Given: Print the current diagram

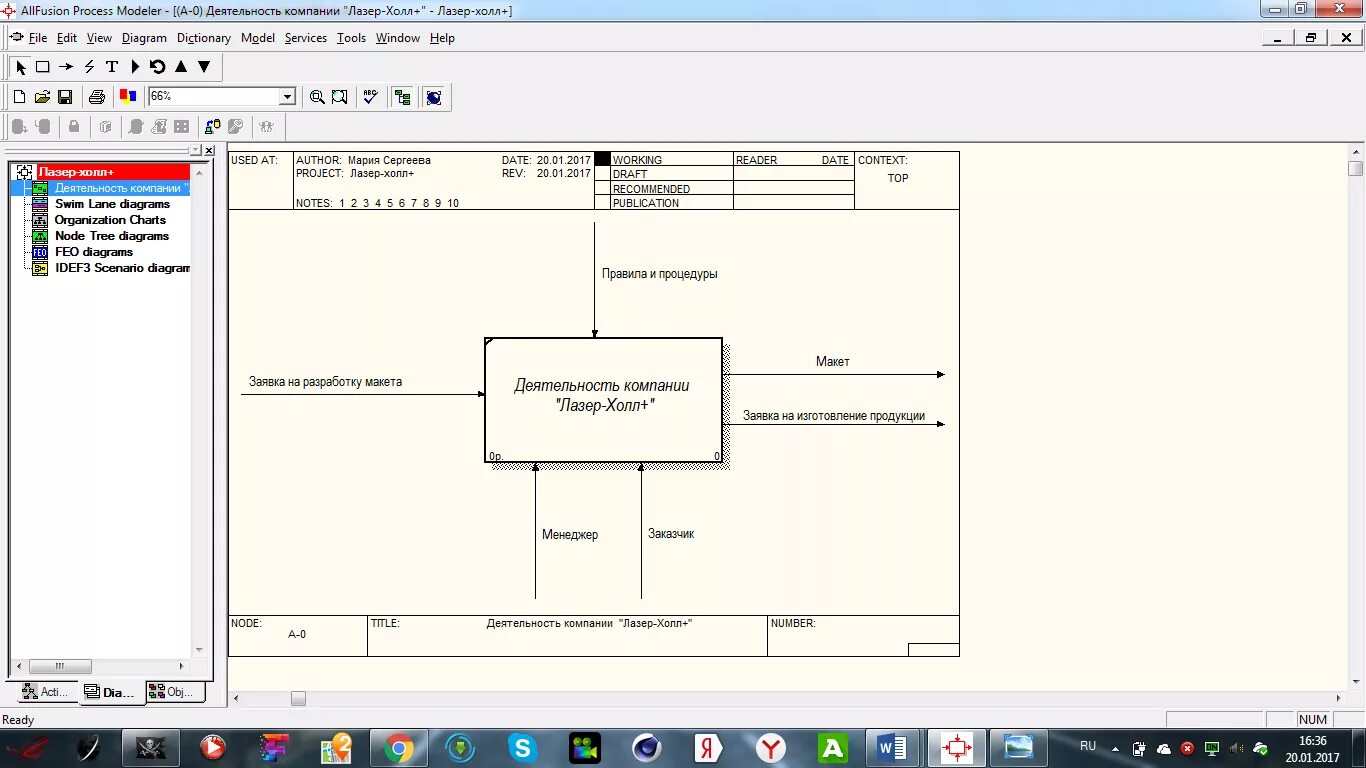Looking at the screenshot, I should point(97,97).
